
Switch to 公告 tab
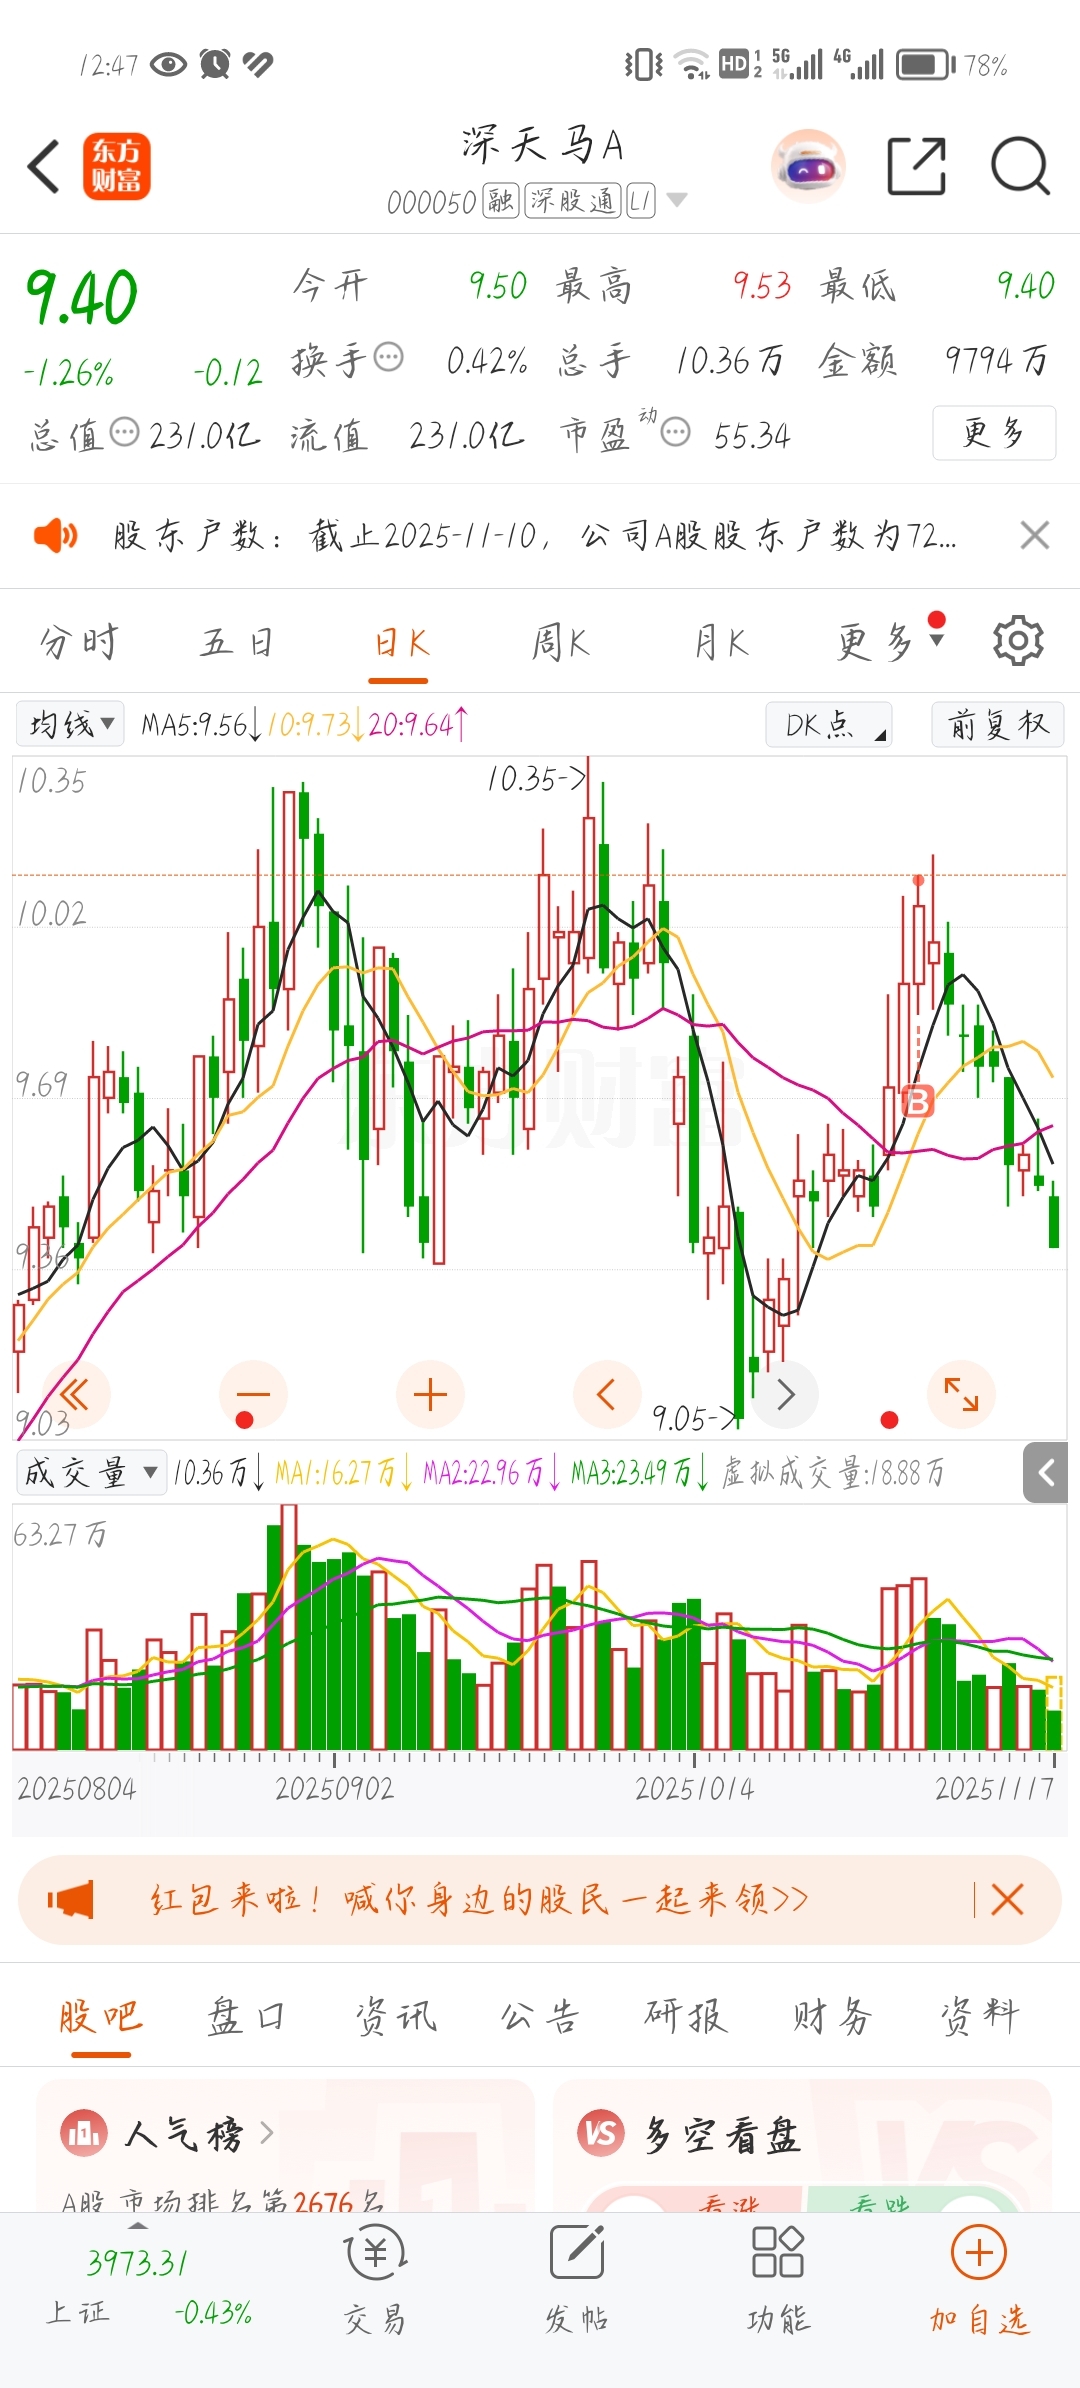(540, 2016)
